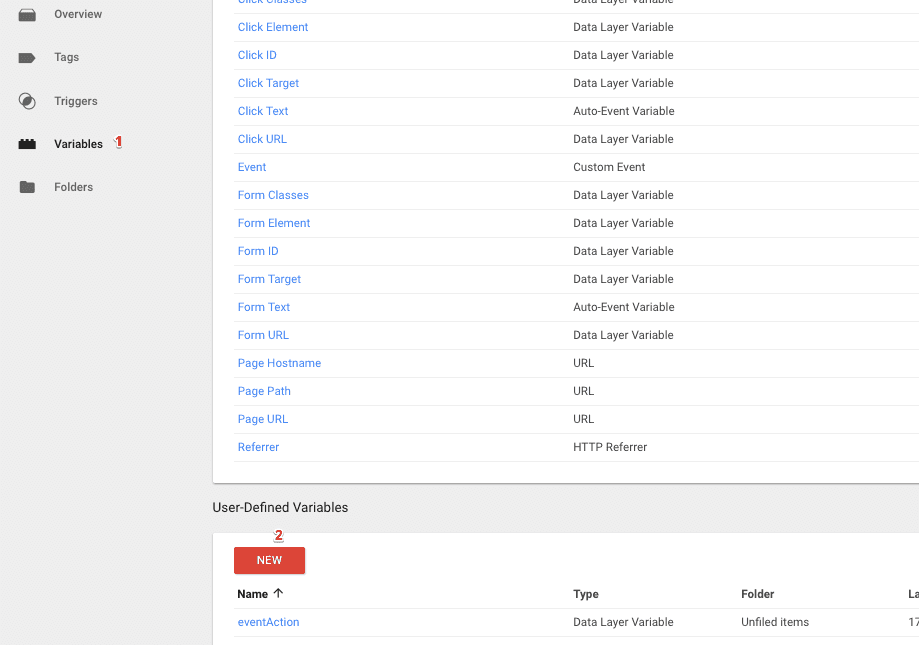Click the NEW variable button
The width and height of the screenshot is (919, 645).
point(268,560)
